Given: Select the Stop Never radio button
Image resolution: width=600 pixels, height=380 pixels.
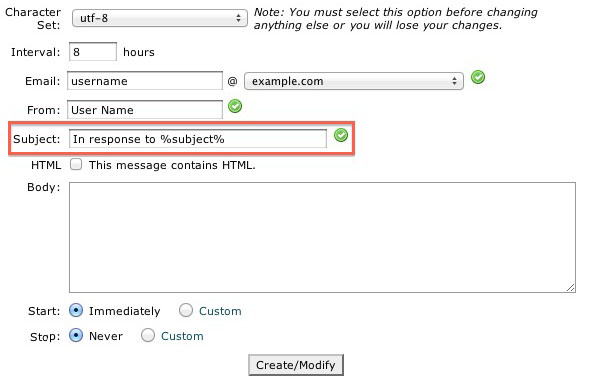Looking at the screenshot, I should (76, 335).
